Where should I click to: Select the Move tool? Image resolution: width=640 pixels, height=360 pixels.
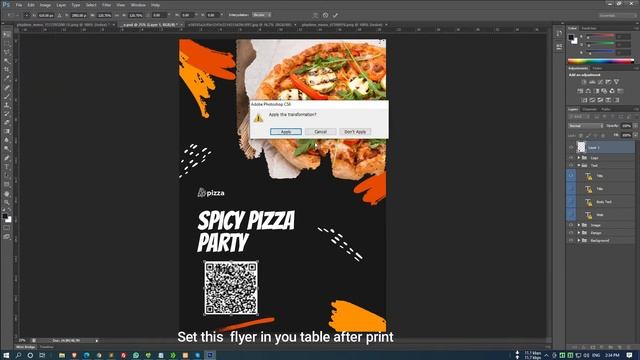tap(7, 35)
